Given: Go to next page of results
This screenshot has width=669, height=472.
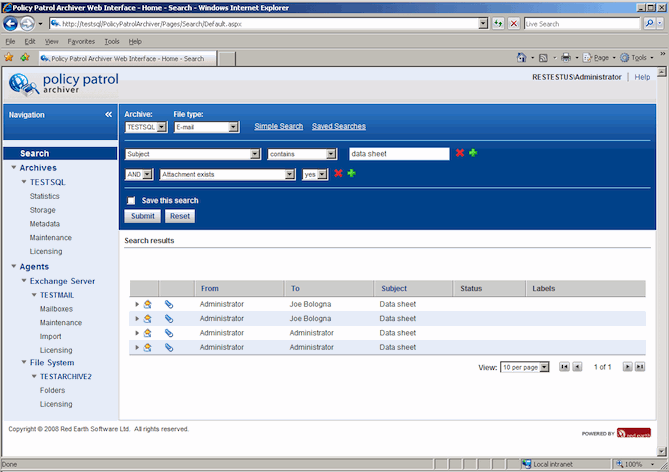Looking at the screenshot, I should click(x=627, y=367).
